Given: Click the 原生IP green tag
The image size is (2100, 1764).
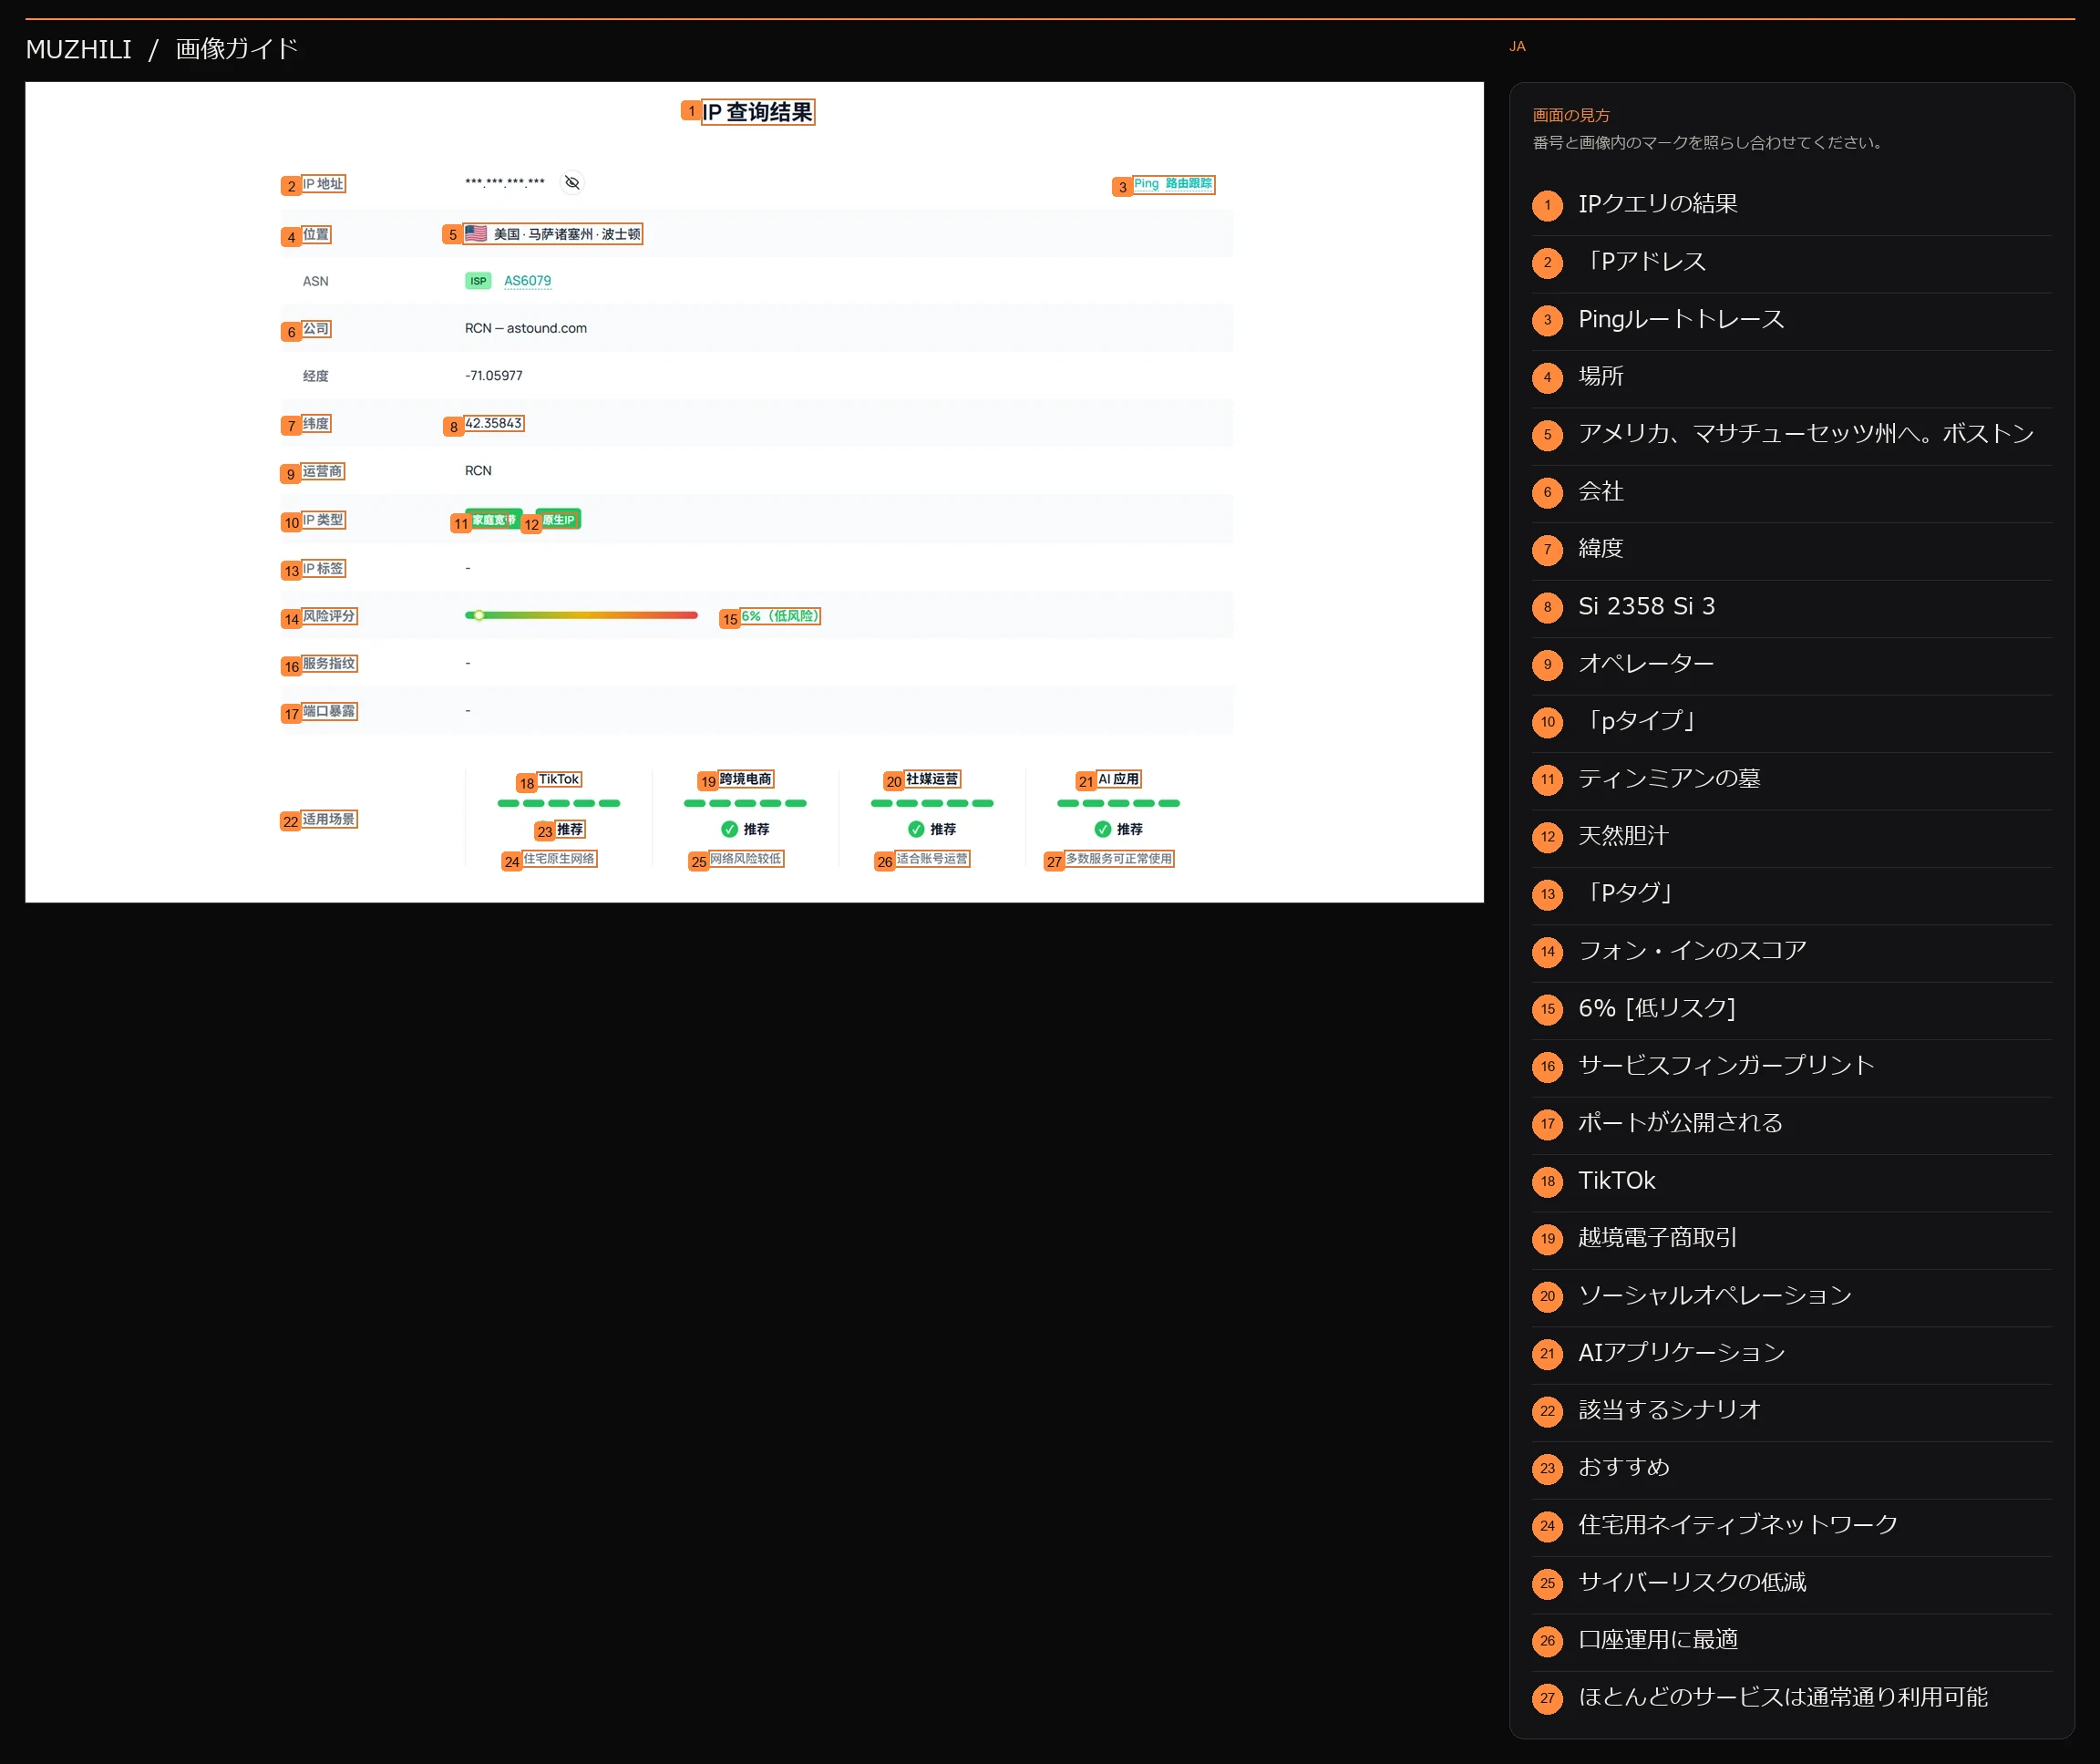Looking at the screenshot, I should pos(558,520).
